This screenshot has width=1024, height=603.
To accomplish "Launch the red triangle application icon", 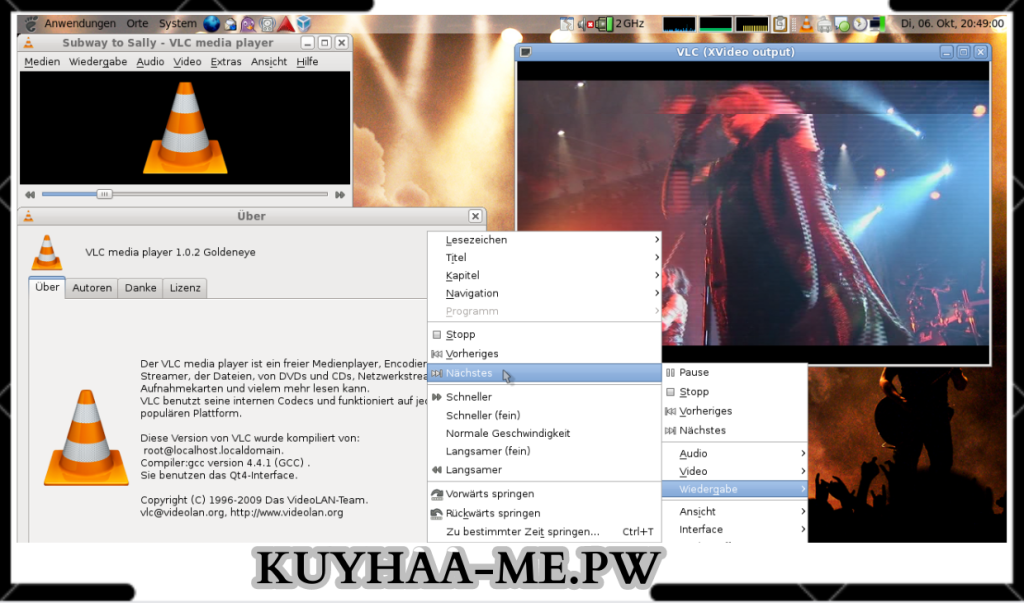I will [285, 24].
